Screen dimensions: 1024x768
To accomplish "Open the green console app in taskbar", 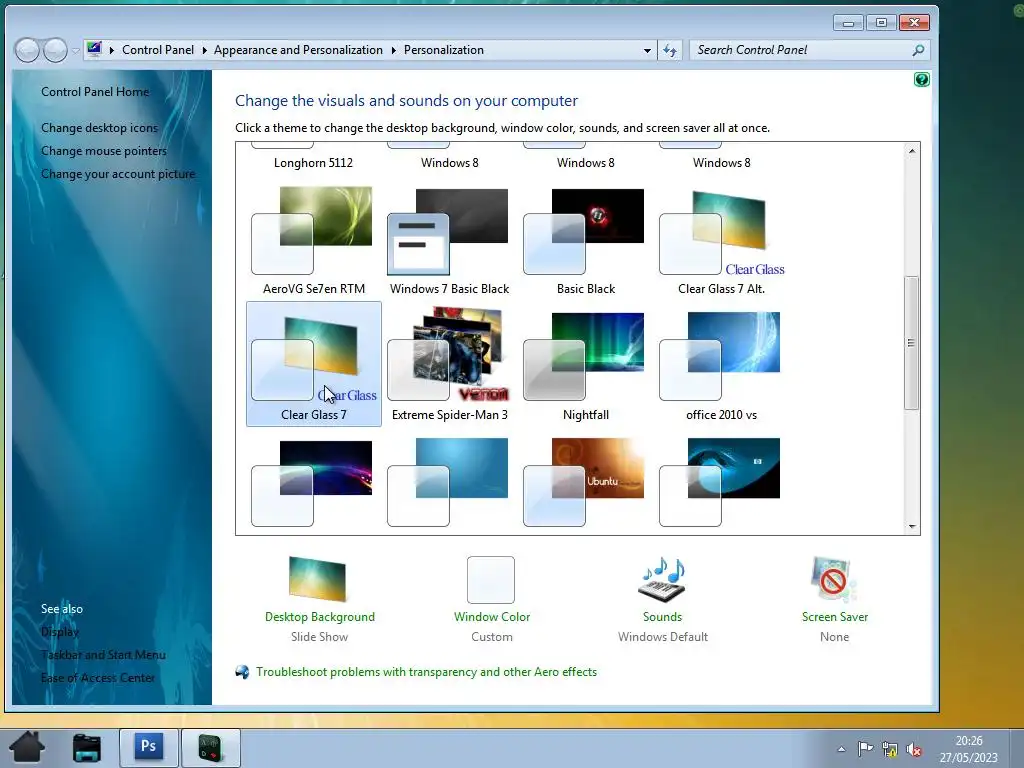I will (210, 748).
